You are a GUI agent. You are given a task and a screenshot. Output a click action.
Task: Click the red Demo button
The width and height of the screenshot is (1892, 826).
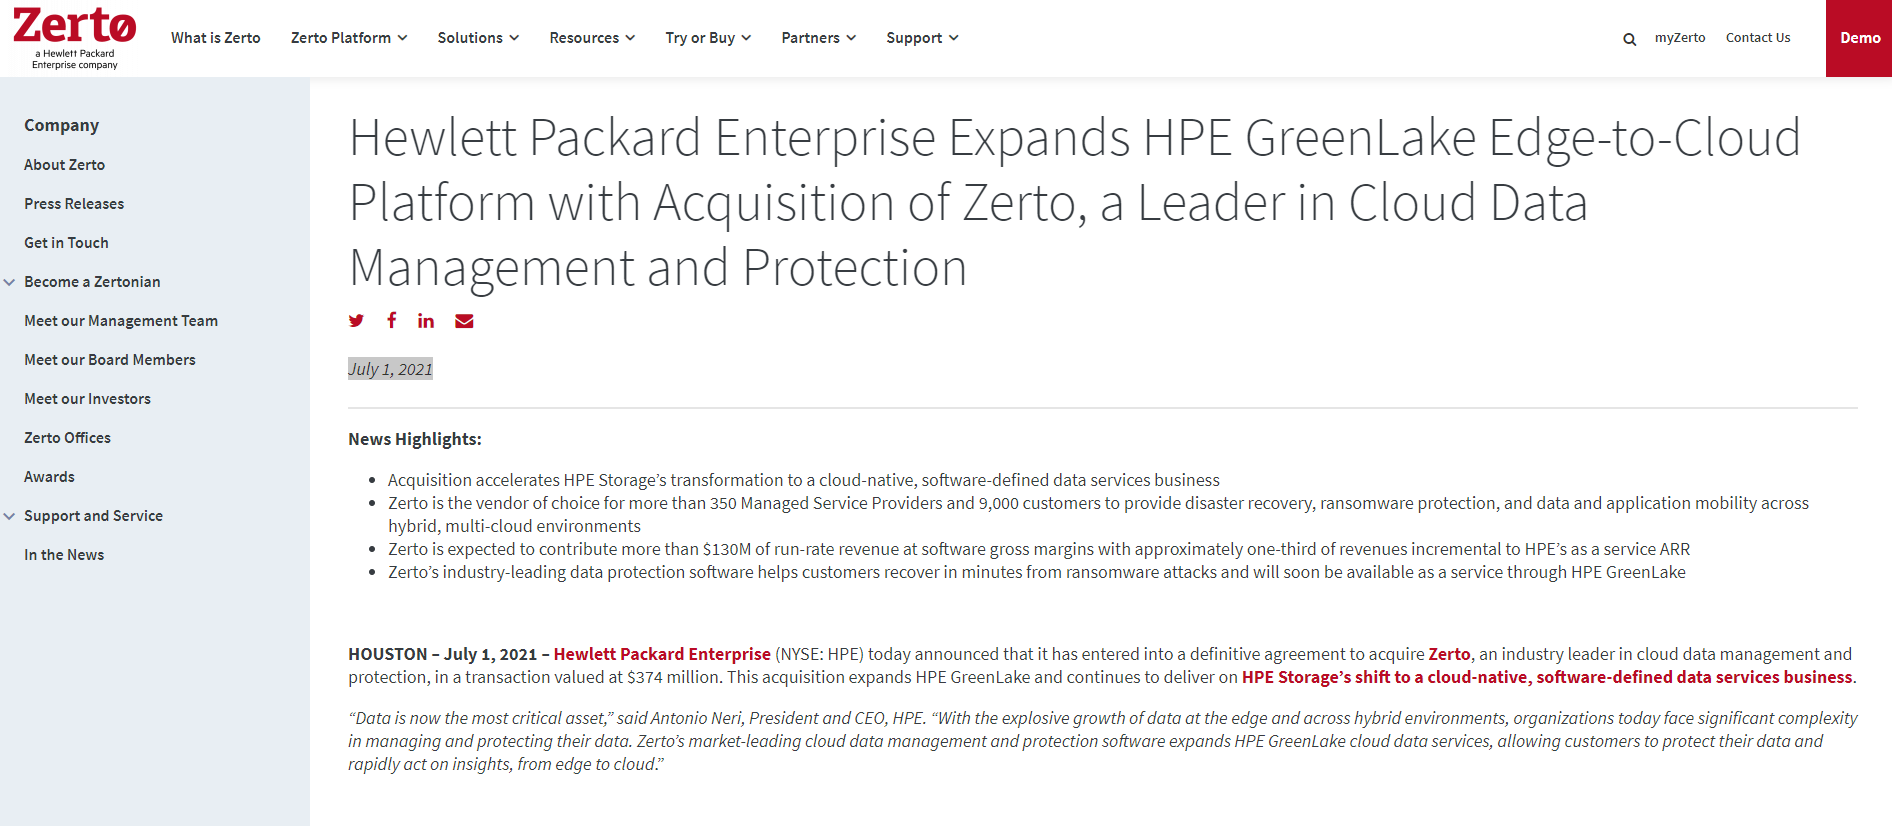[1859, 38]
